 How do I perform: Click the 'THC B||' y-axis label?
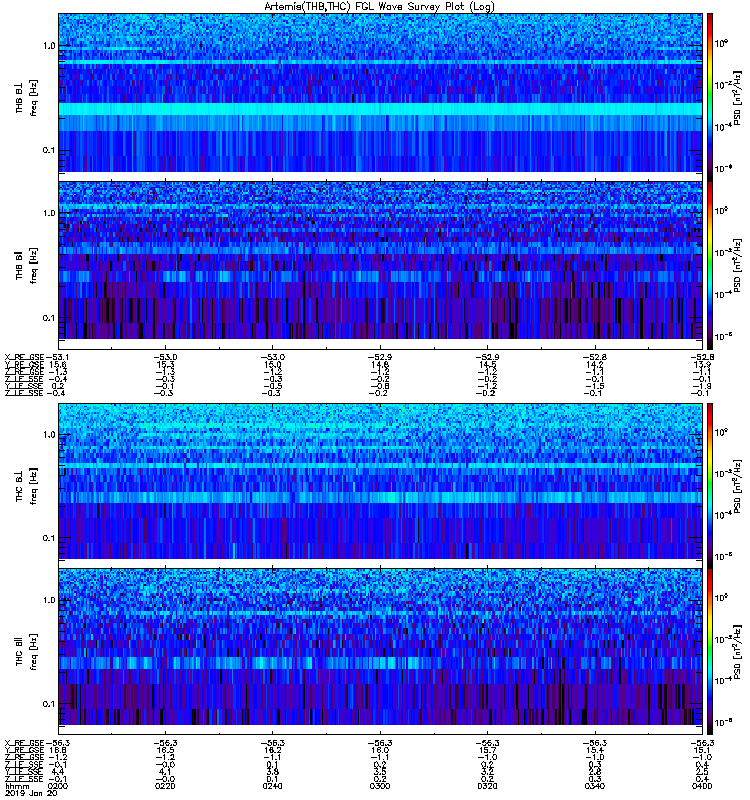pos(19,651)
